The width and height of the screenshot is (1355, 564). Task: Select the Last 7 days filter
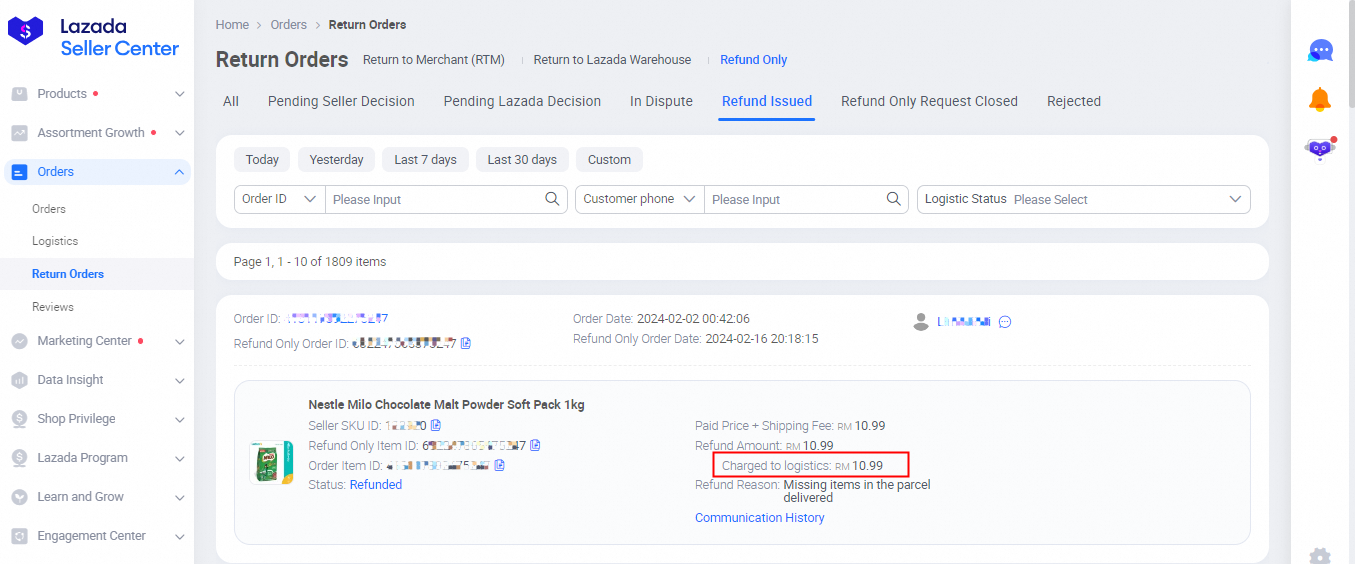point(425,159)
